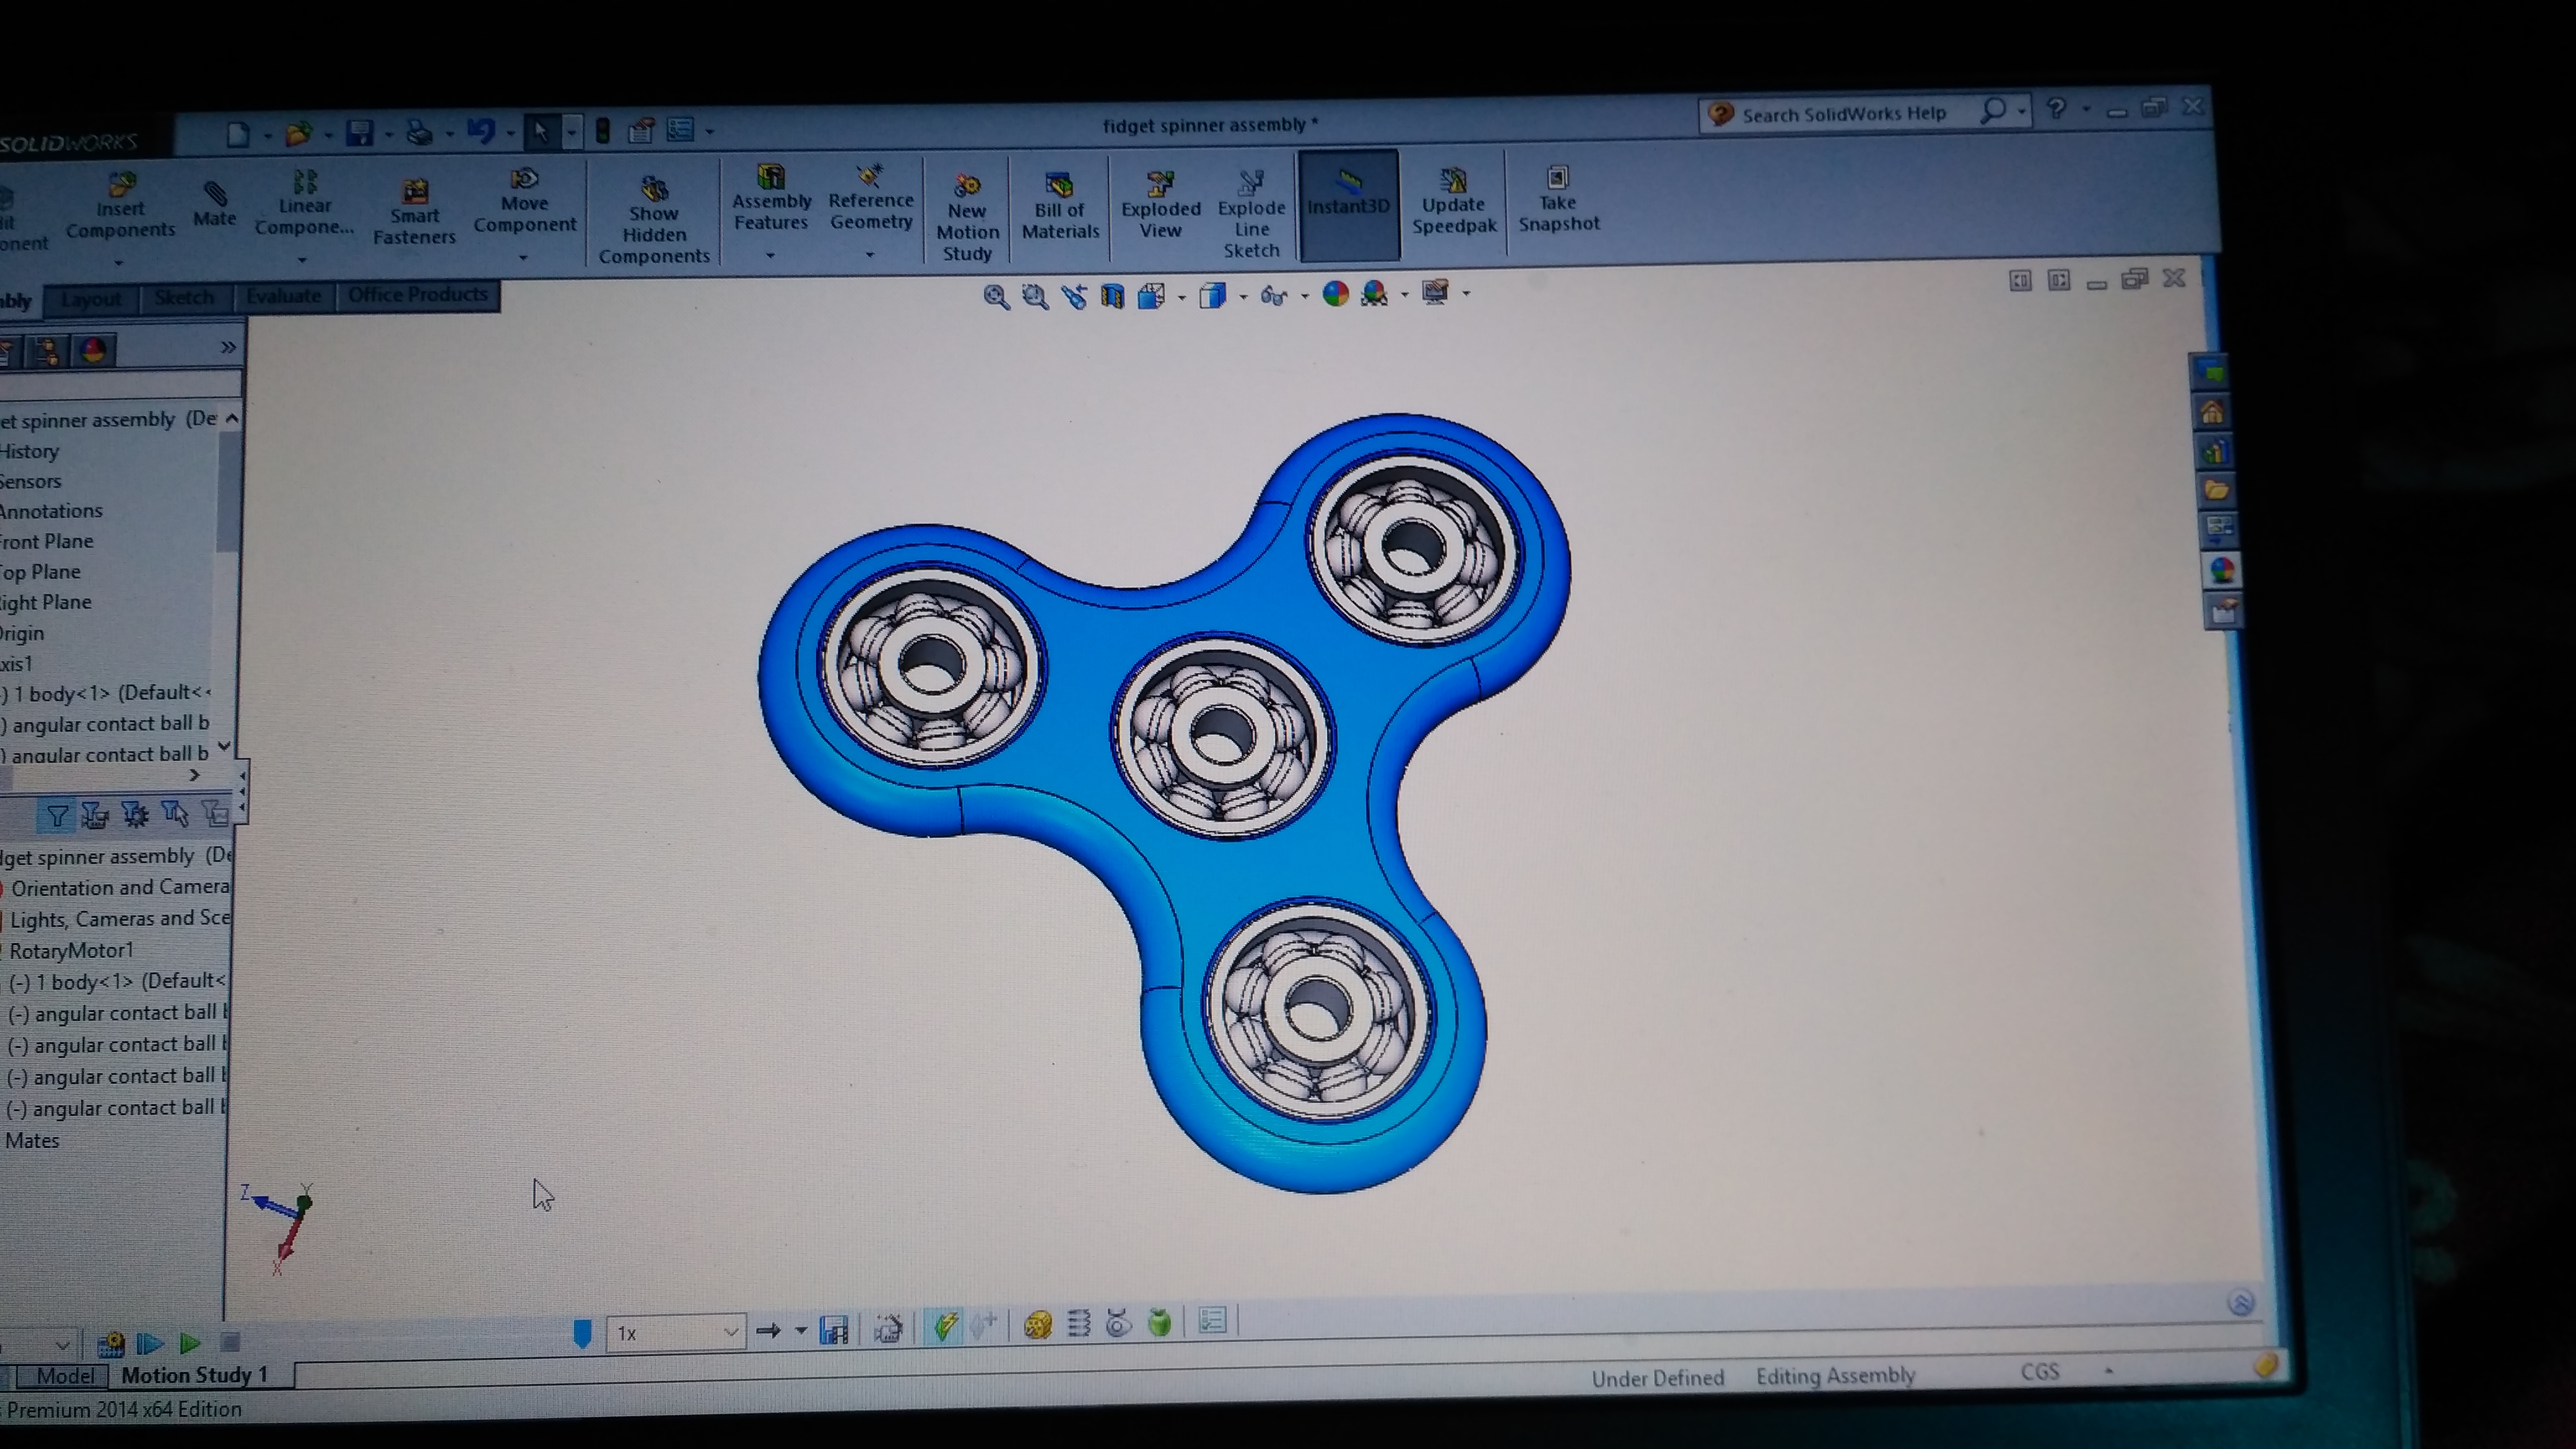Open the Mate tool
The width and height of the screenshot is (2576, 1449).
click(x=214, y=204)
